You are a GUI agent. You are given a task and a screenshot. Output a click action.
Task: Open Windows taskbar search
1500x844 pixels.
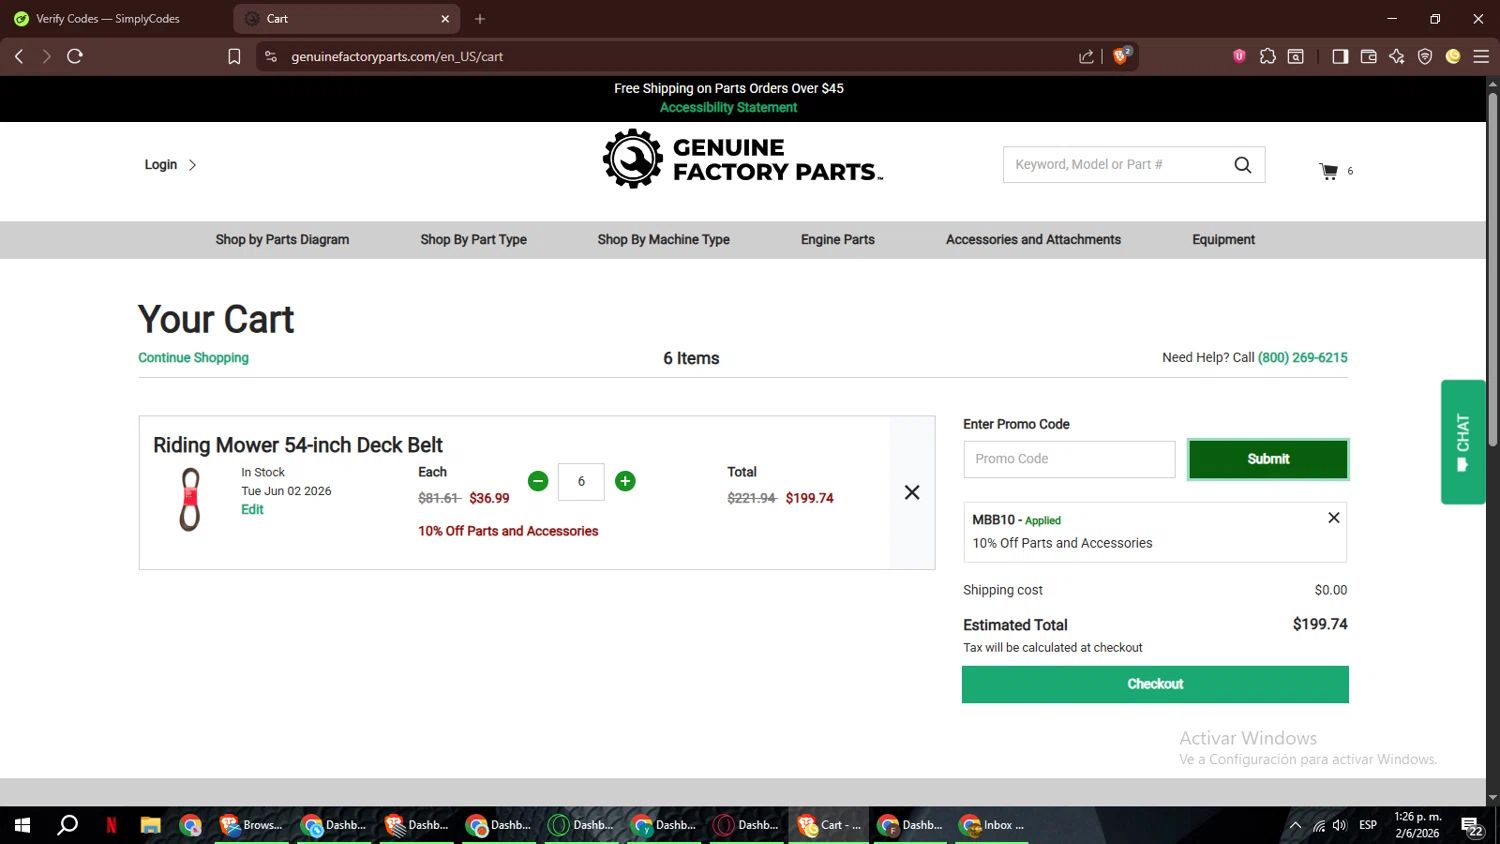[x=68, y=825]
